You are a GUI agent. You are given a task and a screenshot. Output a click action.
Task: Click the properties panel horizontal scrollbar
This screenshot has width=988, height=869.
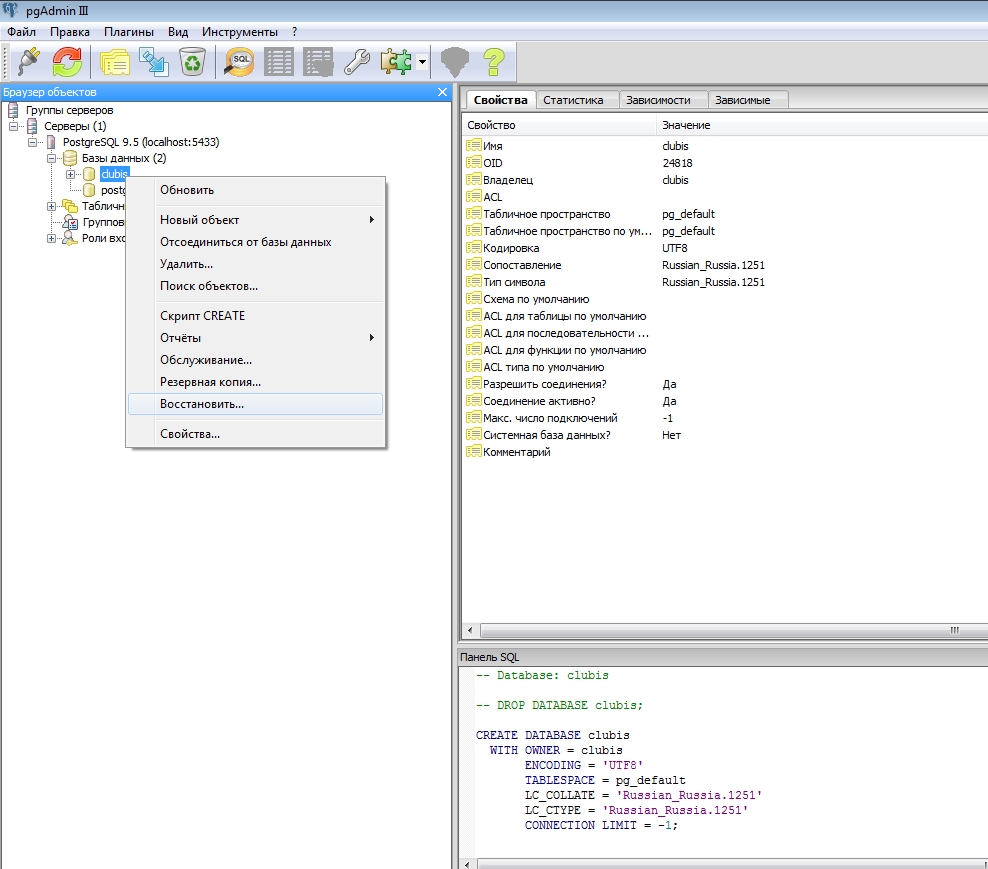pos(725,630)
